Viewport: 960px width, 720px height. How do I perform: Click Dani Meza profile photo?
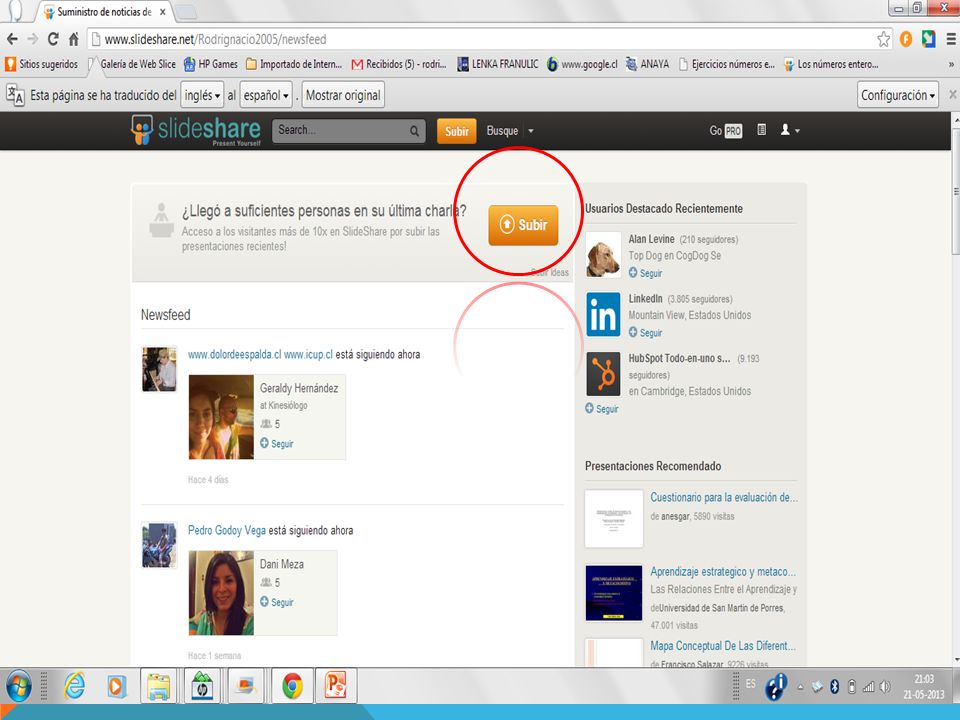221,593
